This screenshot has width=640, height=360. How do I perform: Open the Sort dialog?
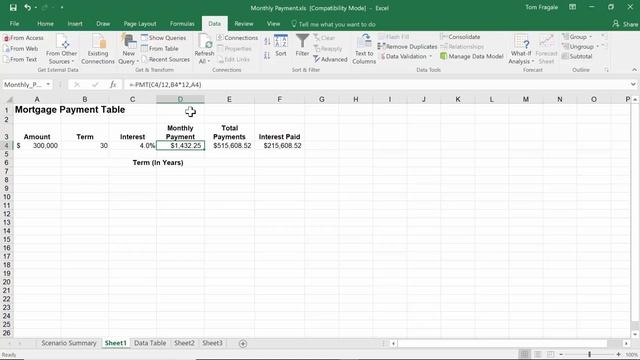pos(281,45)
